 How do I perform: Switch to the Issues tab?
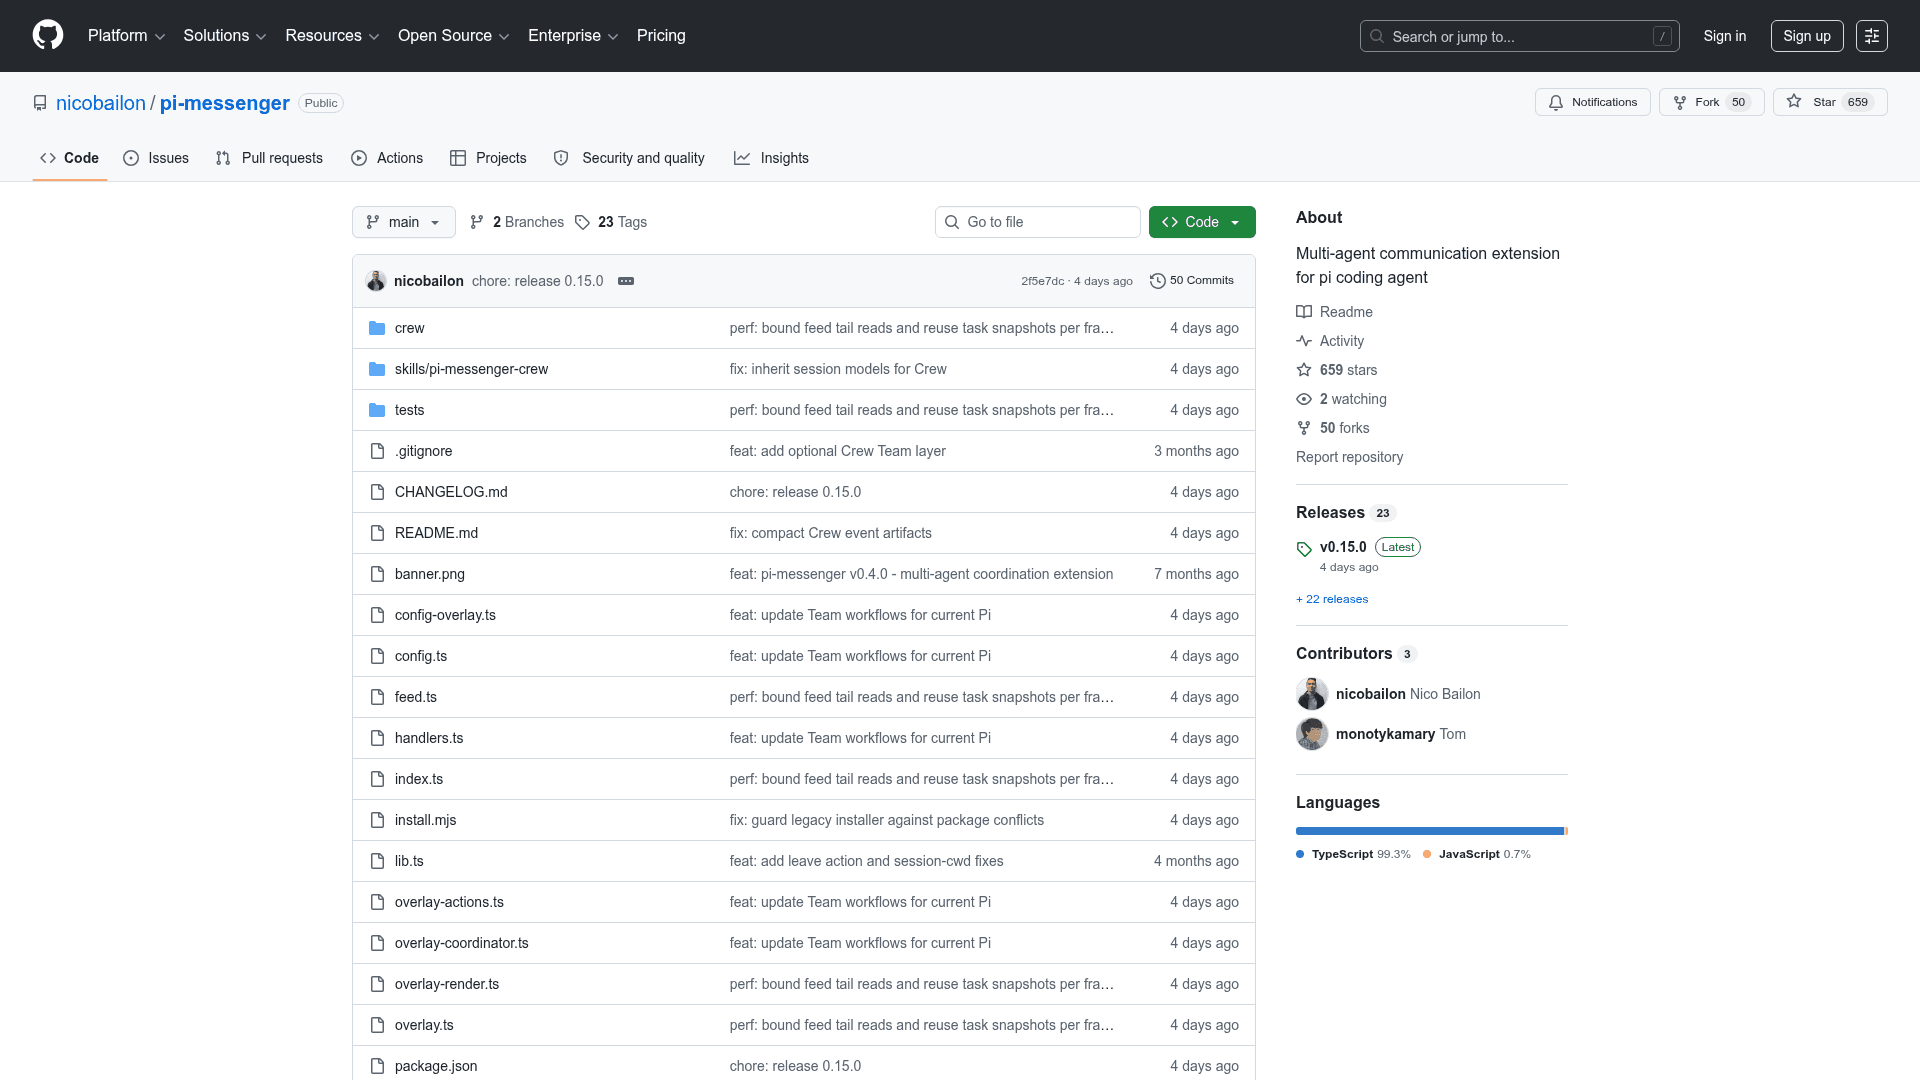156,158
